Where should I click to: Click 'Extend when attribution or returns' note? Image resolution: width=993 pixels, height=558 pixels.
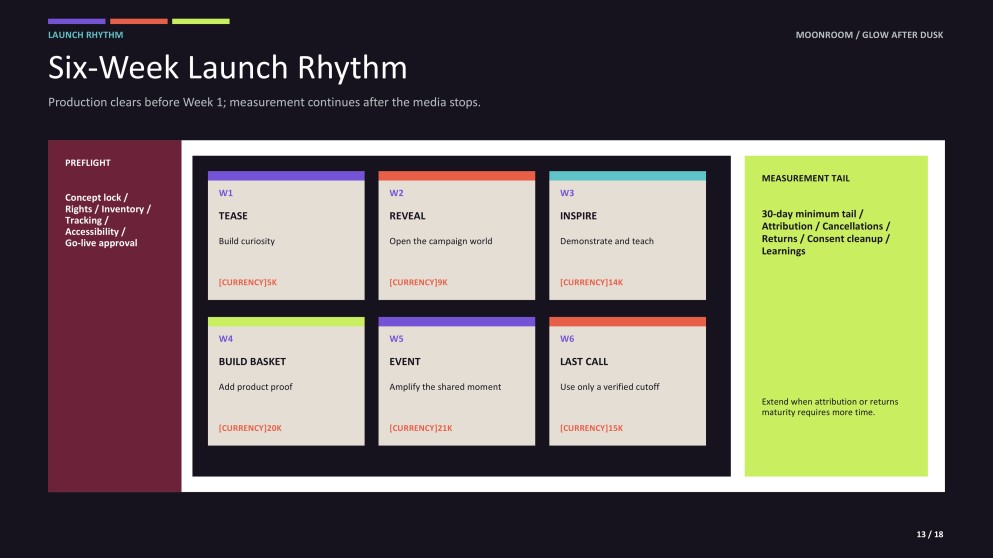pyautogui.click(x=830, y=407)
